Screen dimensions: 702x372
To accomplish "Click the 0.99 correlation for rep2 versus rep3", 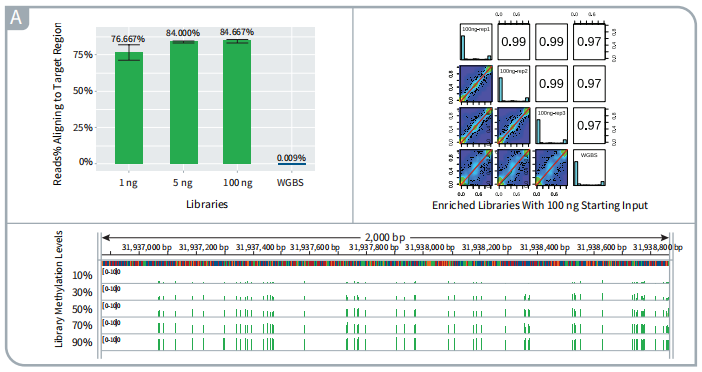I will point(552,84).
